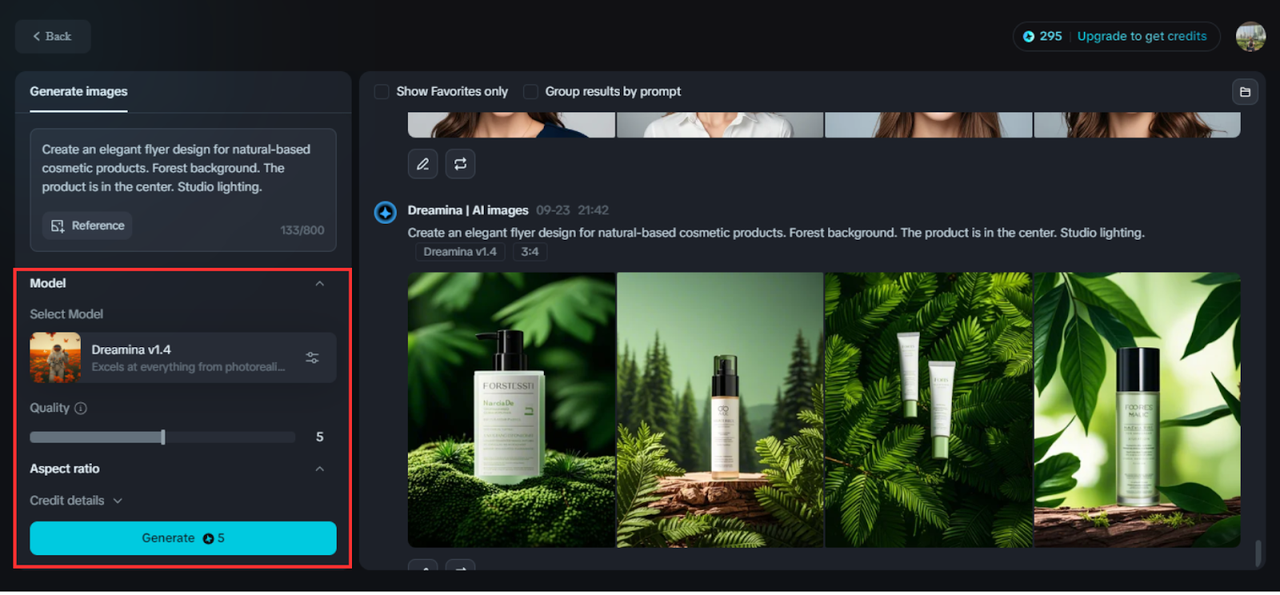
Task: Click the Dreamina AI images avatar icon
Action: [x=385, y=212]
